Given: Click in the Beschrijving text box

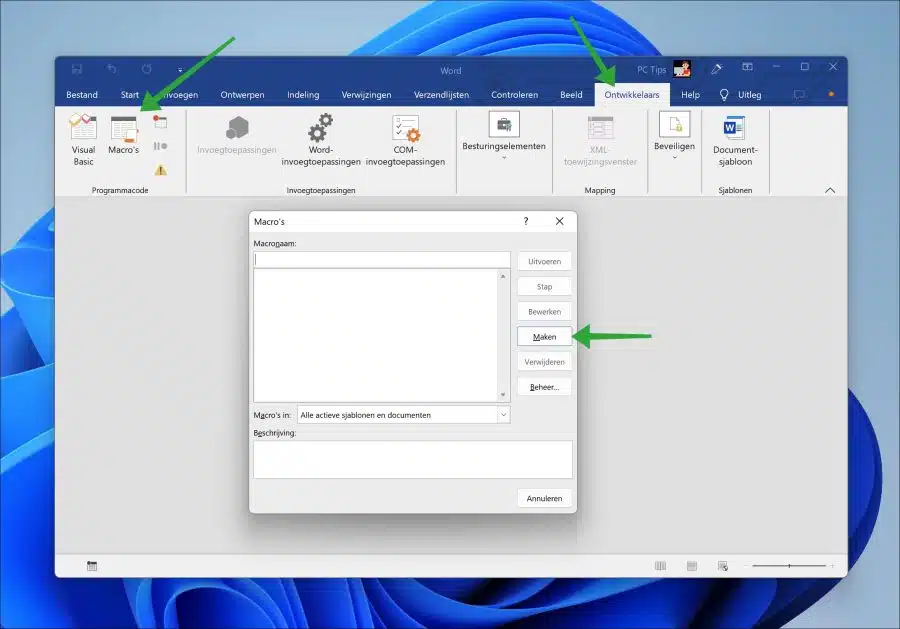Looking at the screenshot, I should coord(413,459).
